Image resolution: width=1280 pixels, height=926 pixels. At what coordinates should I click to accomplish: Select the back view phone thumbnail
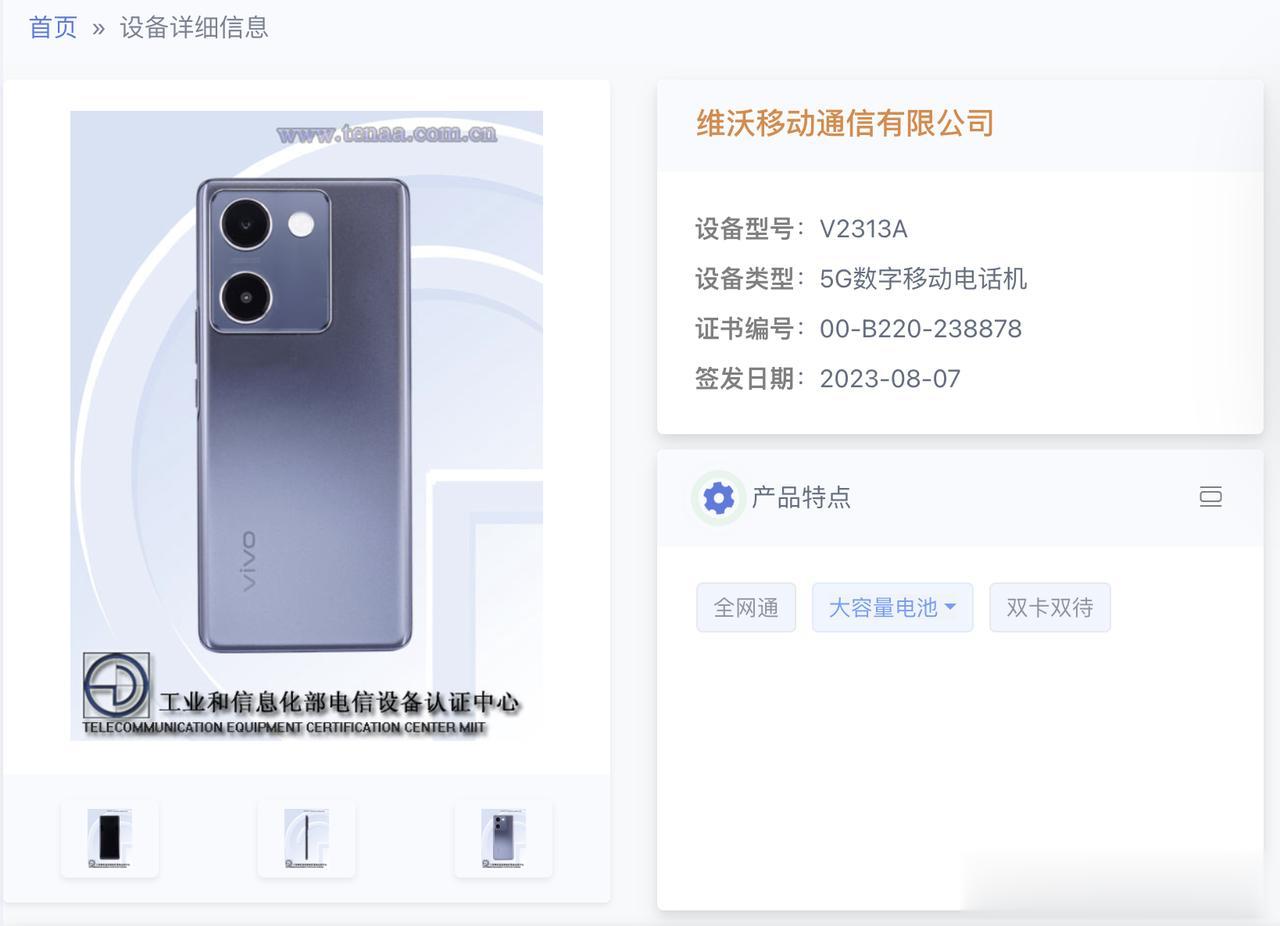503,838
